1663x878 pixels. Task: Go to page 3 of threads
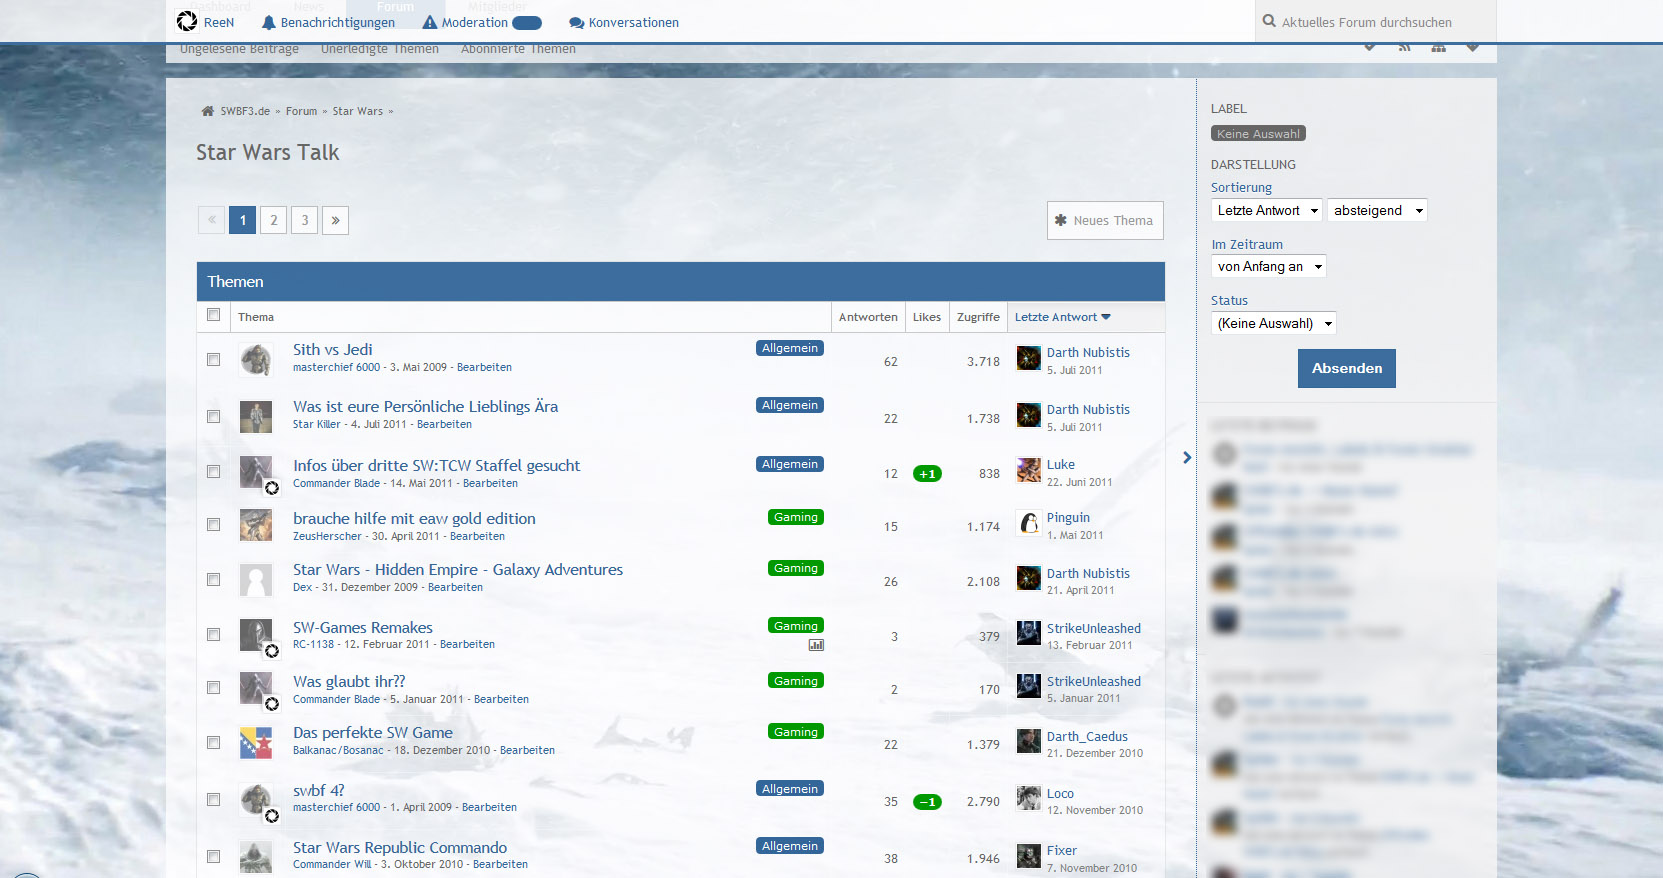(304, 220)
